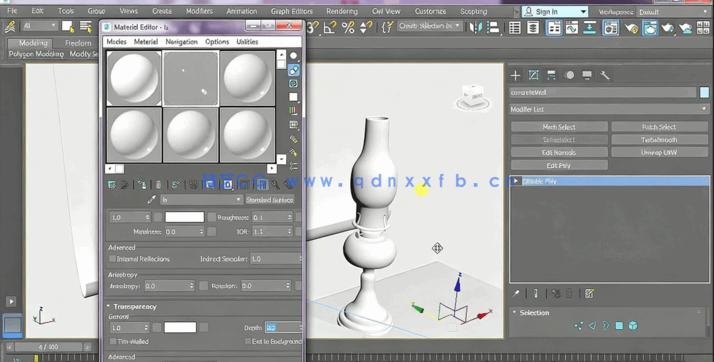The image size is (714, 362).
Task: Expand the Editable Poly stack entry
Action: pos(516,181)
